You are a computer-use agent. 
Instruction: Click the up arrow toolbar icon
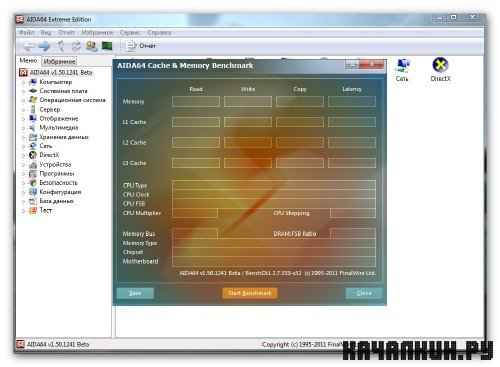61,46
